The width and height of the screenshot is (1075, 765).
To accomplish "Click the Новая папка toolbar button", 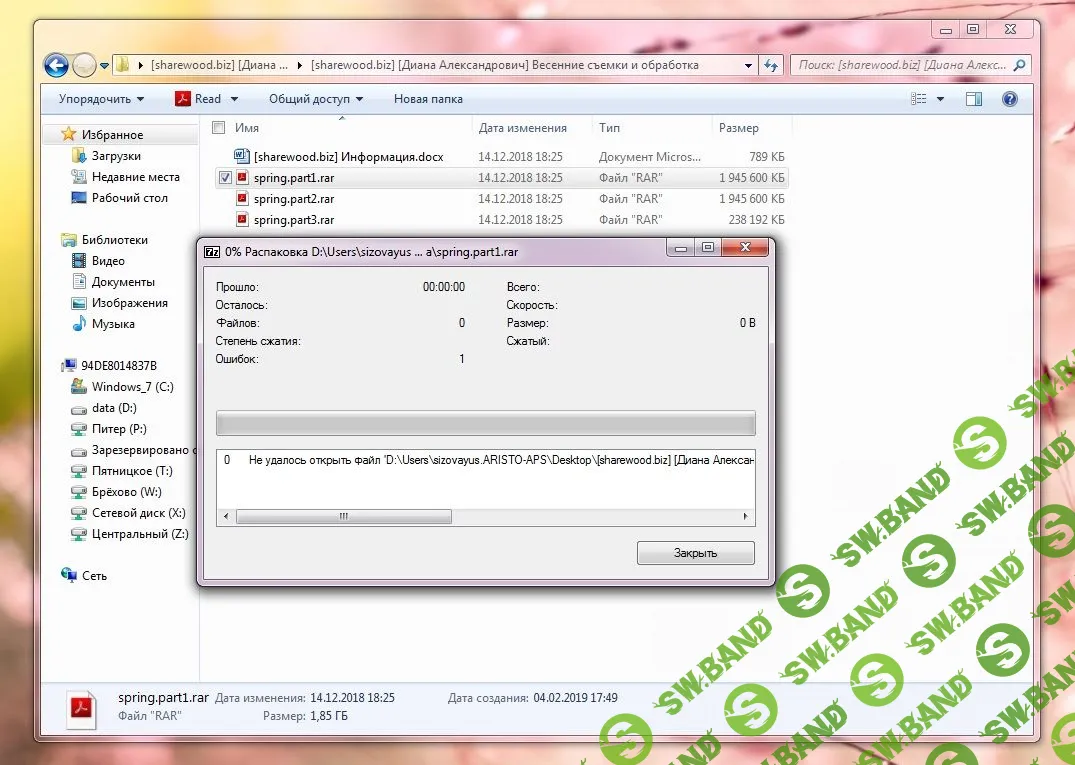I will click(x=428, y=99).
